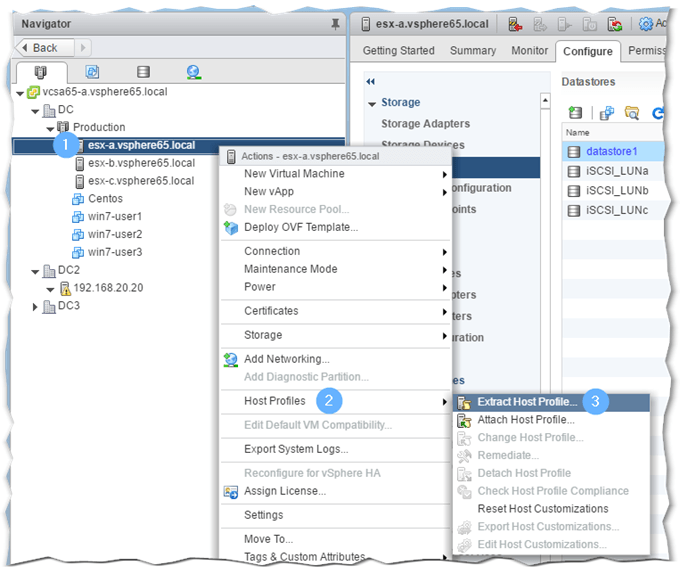The image size is (680, 574).
Task: Open Storage submenu in context menu
Action: (x=336, y=335)
